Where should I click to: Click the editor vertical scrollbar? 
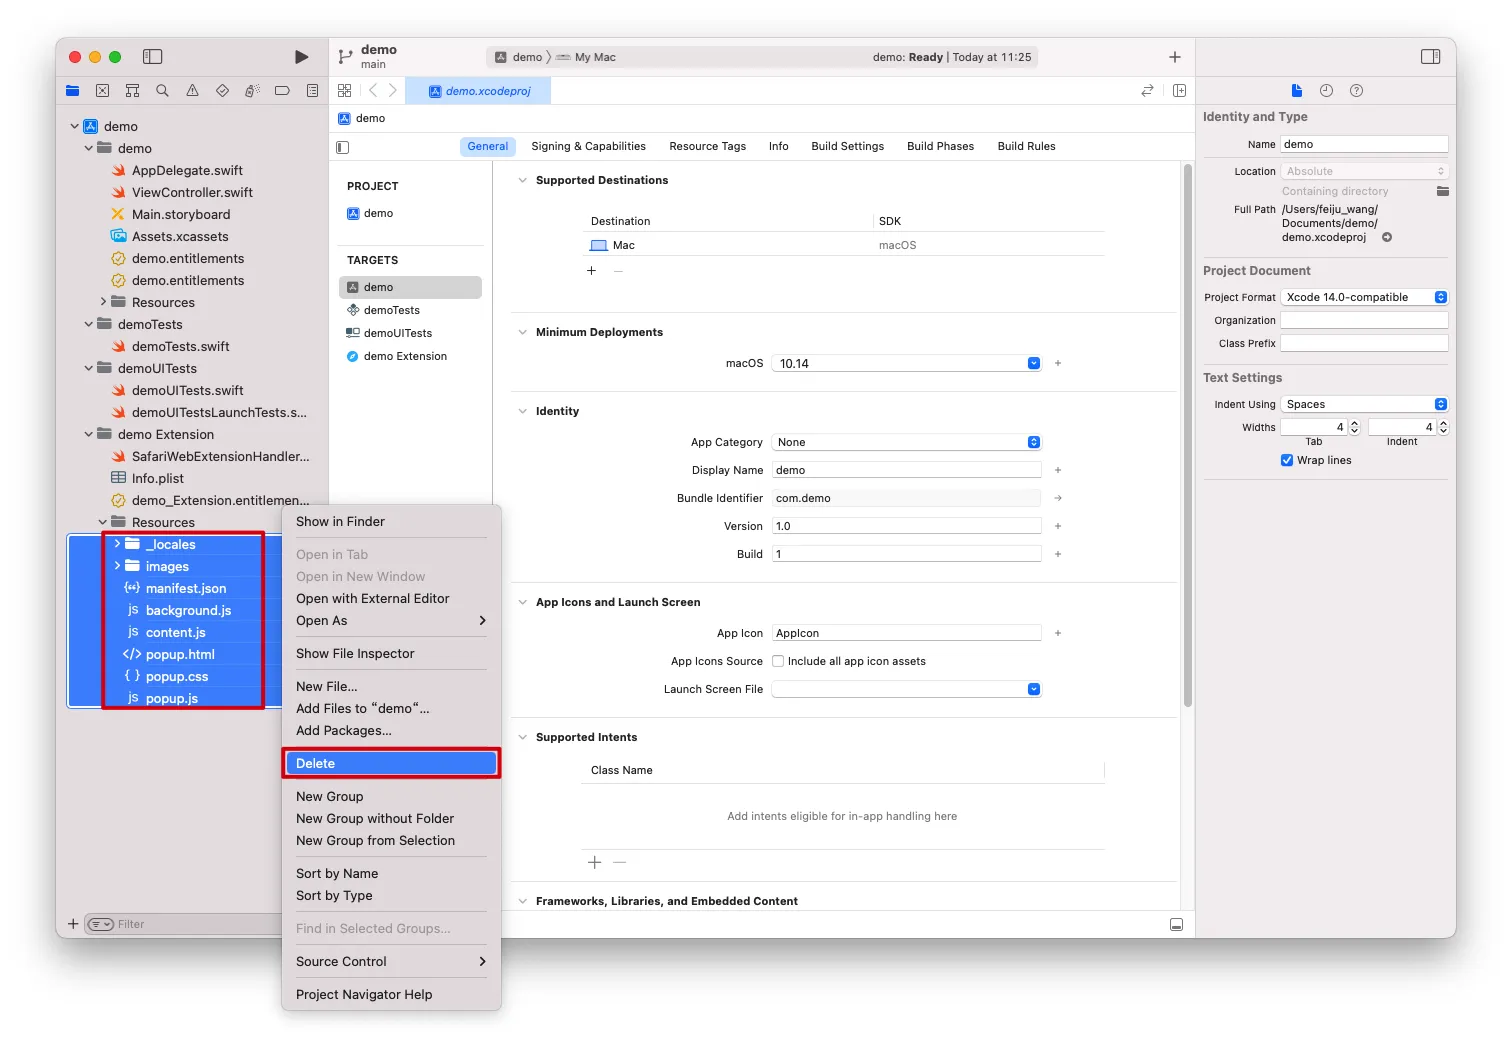tap(1187, 436)
